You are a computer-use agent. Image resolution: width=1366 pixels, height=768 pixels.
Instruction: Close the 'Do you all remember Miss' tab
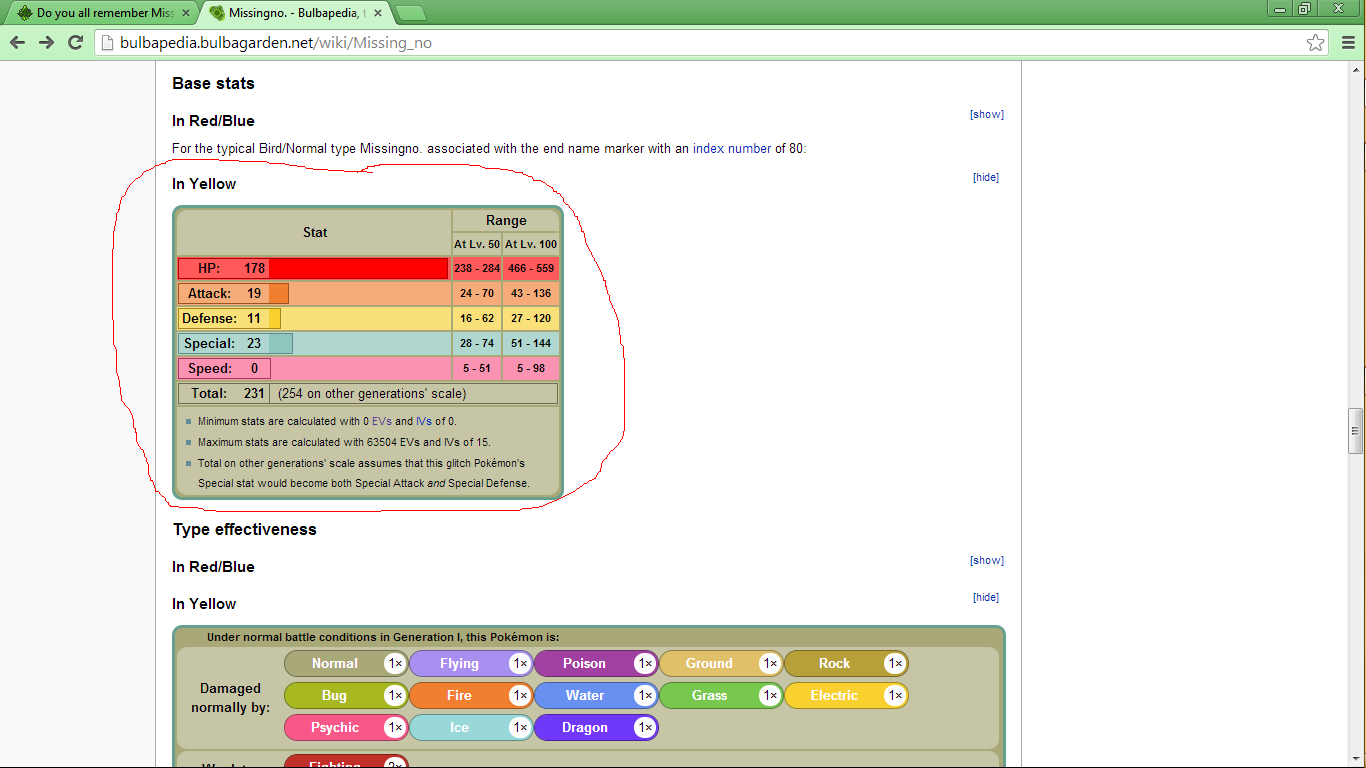click(184, 13)
